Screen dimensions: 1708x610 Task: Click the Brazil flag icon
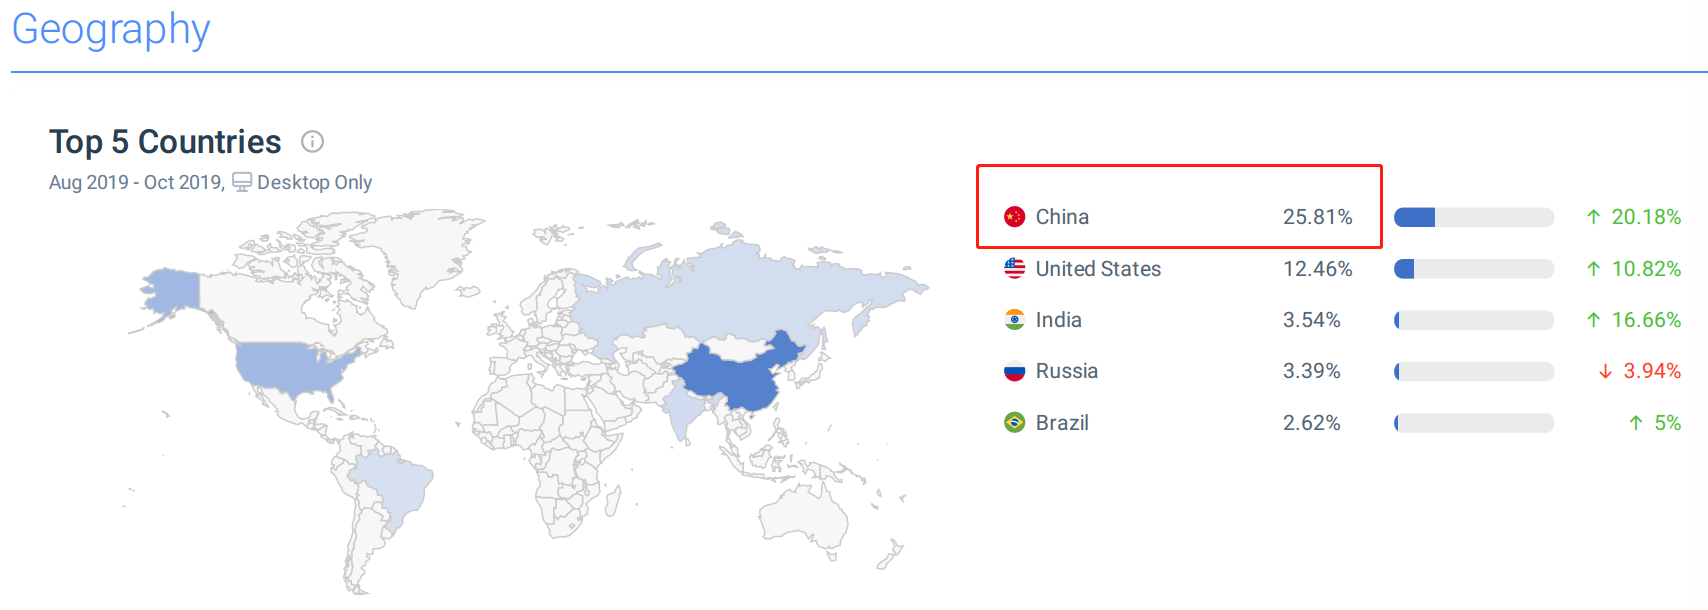[x=1014, y=423]
